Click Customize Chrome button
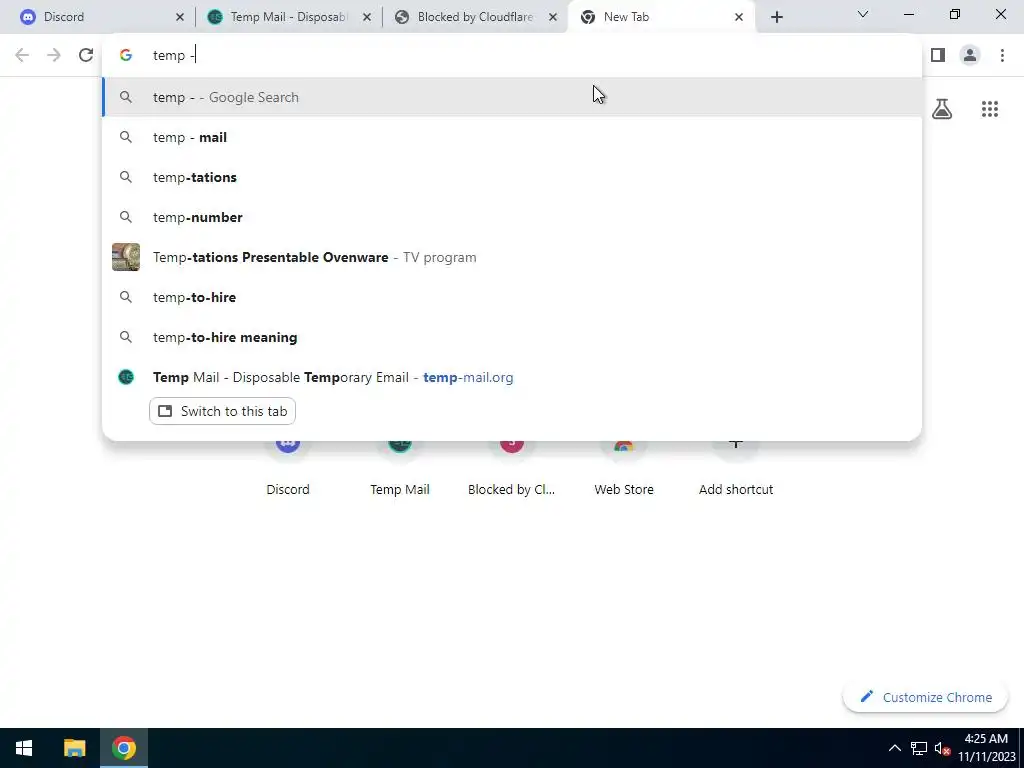This screenshot has height=768, width=1024. click(925, 697)
